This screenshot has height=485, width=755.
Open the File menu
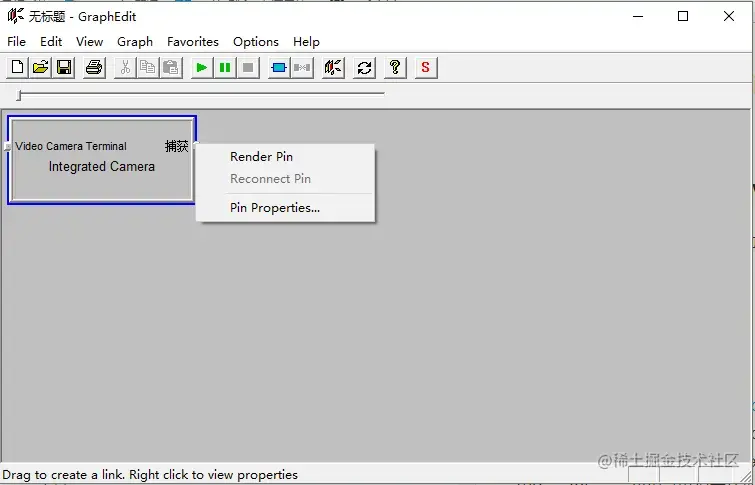tap(16, 42)
